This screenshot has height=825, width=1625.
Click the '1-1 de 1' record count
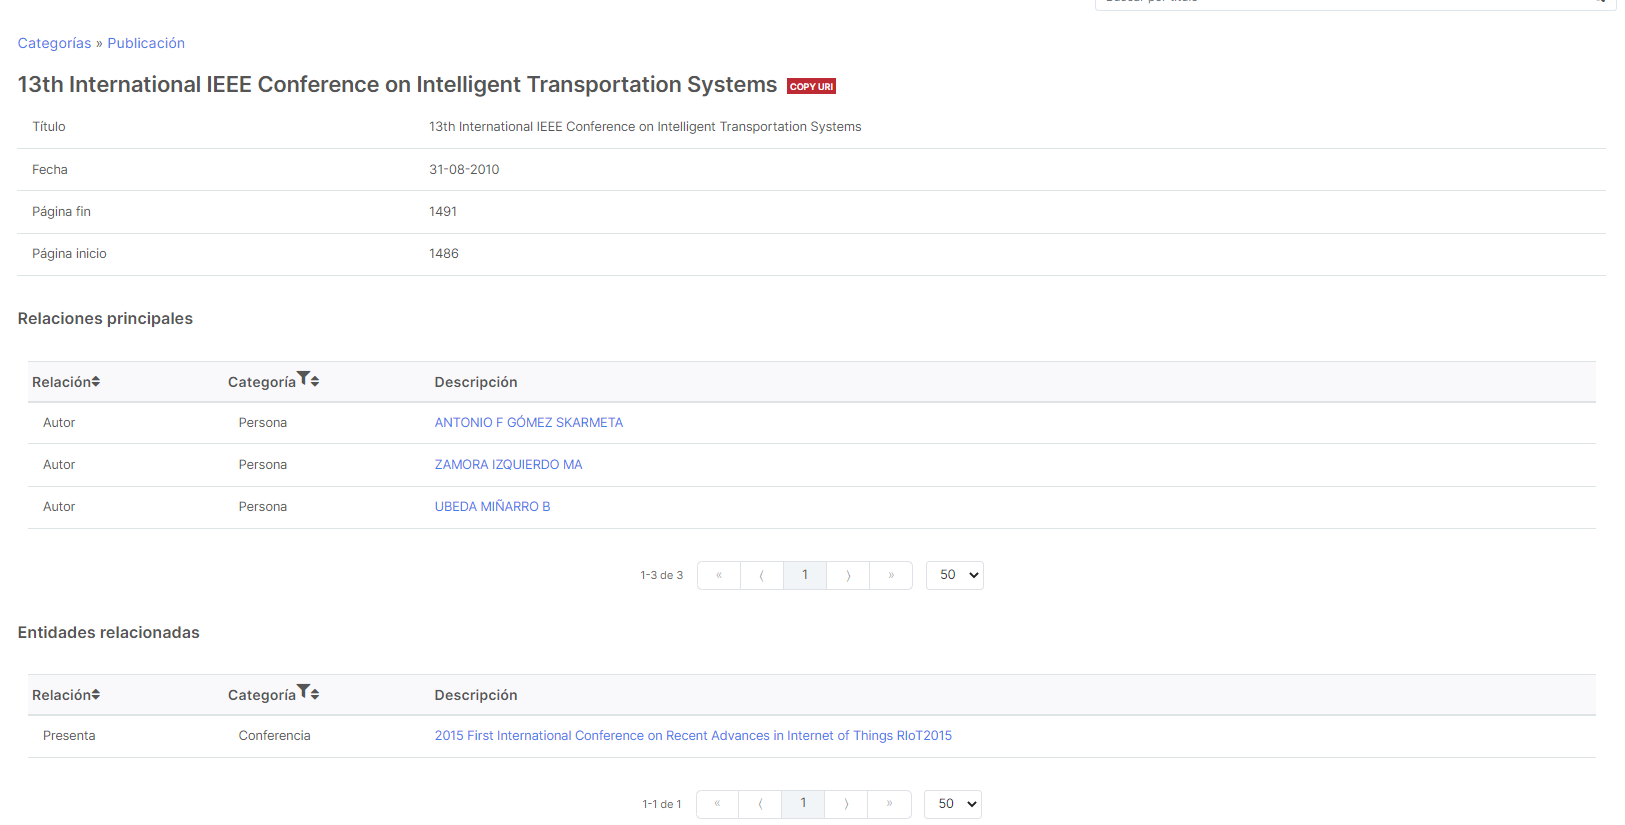point(662,804)
